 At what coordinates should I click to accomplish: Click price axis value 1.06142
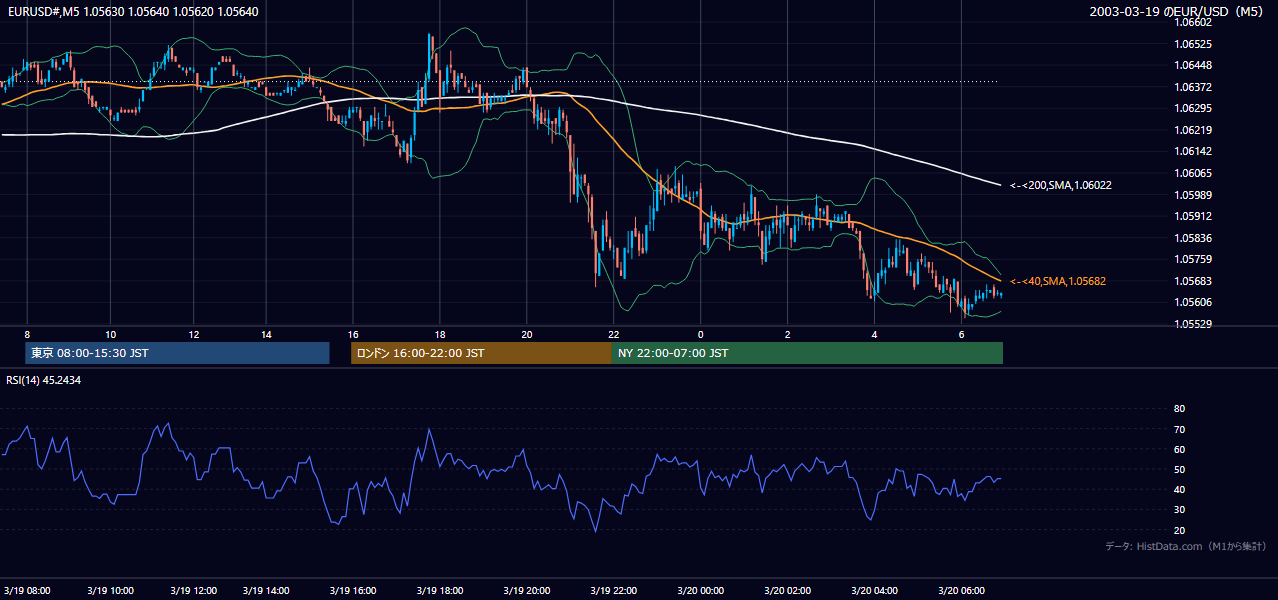[x=1193, y=151]
